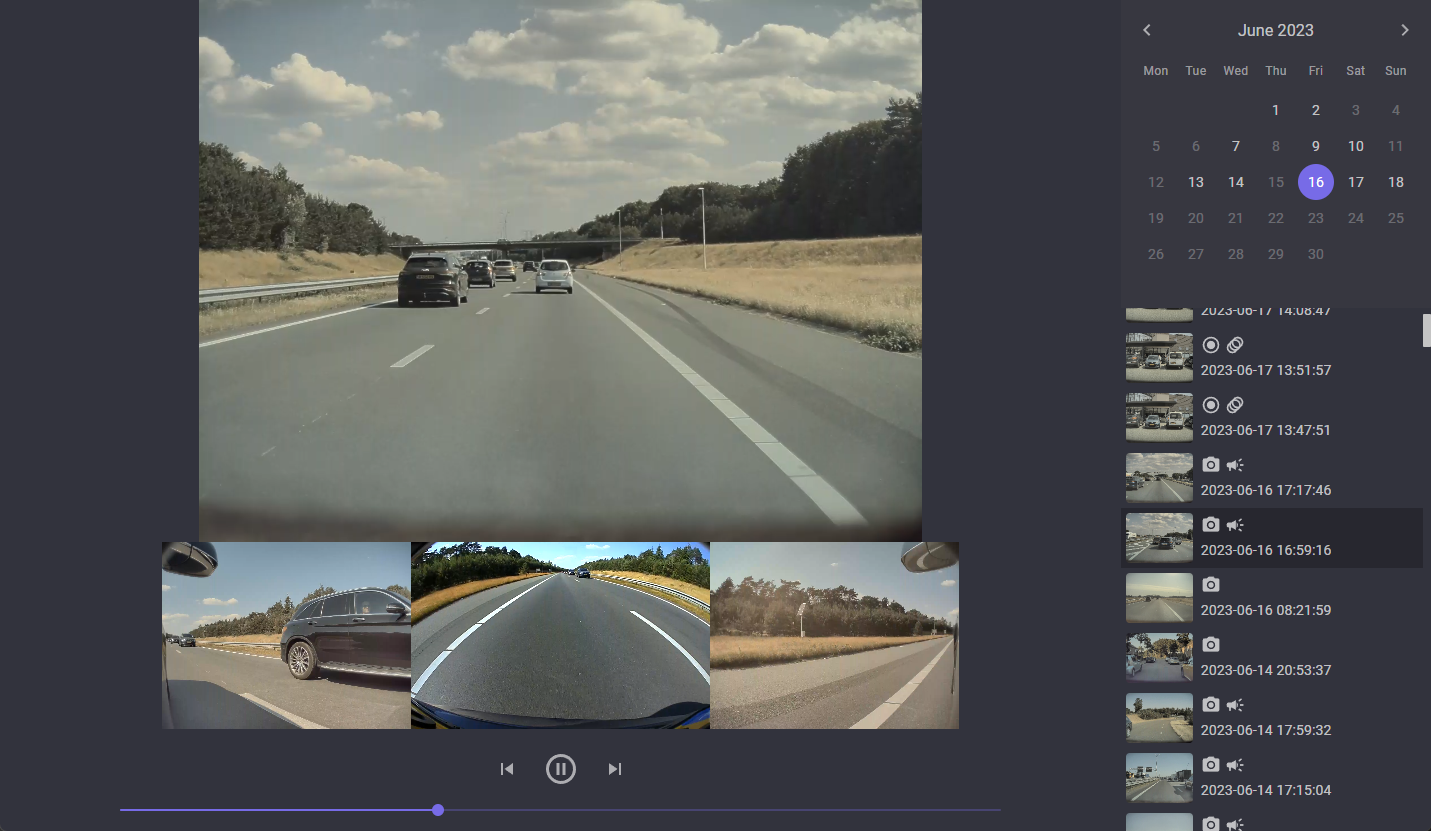Open thumbnail of 2023-06-14 17:59:32 clip
The width and height of the screenshot is (1431, 831).
click(1159, 717)
